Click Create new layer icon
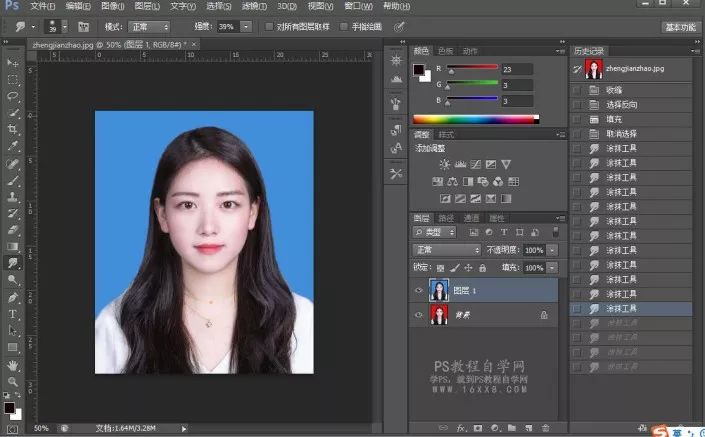The width and height of the screenshot is (705, 437). [x=529, y=428]
